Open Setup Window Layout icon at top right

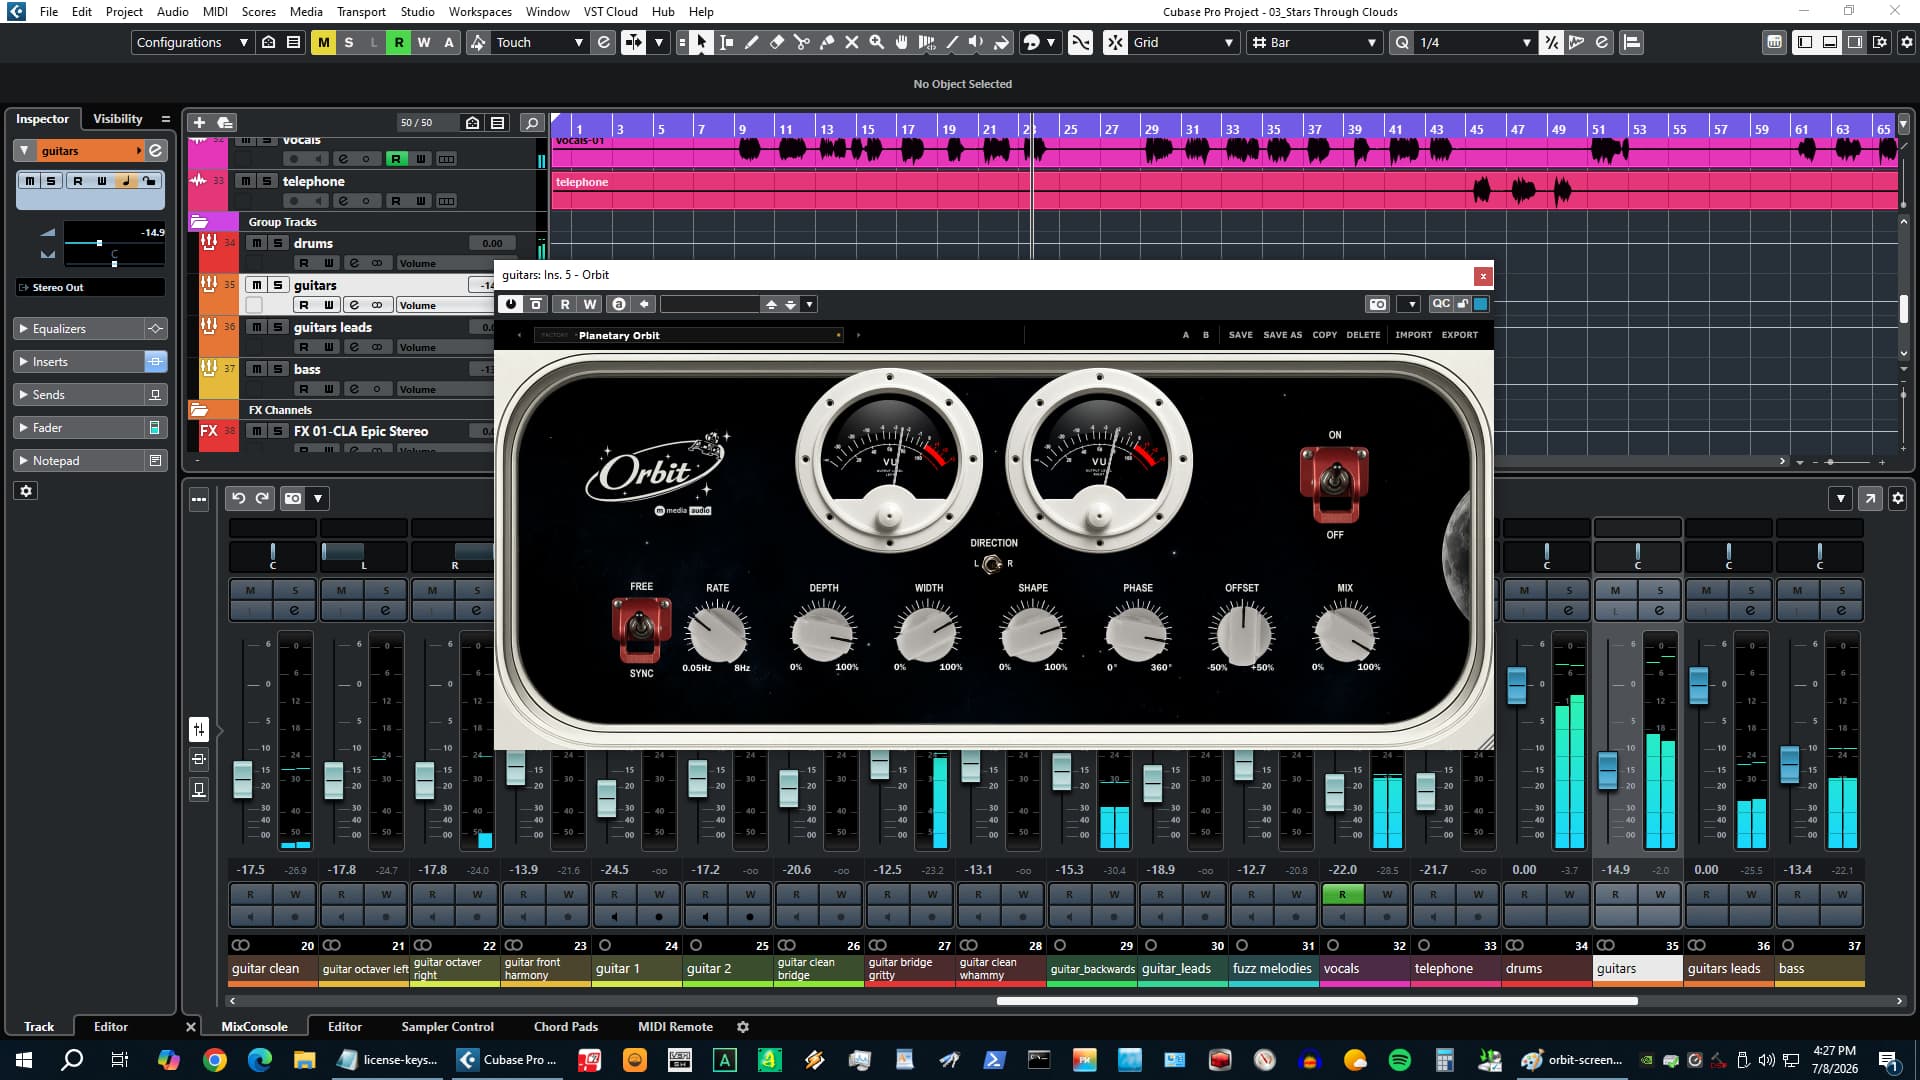[1880, 42]
